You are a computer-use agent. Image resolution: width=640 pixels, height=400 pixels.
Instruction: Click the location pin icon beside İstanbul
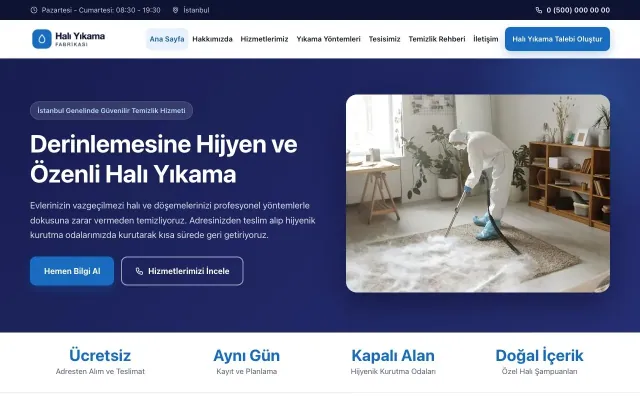(176, 10)
